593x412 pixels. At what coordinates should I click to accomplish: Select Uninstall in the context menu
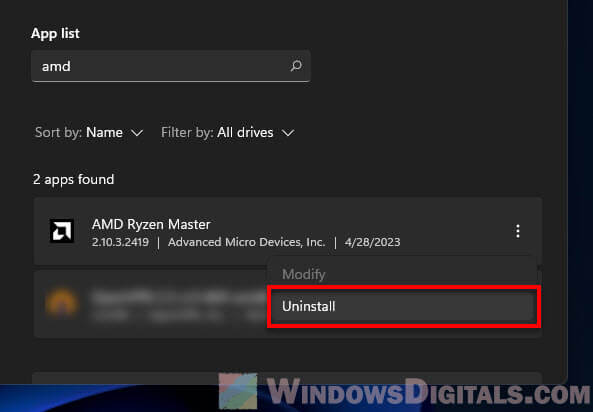[x=404, y=306]
